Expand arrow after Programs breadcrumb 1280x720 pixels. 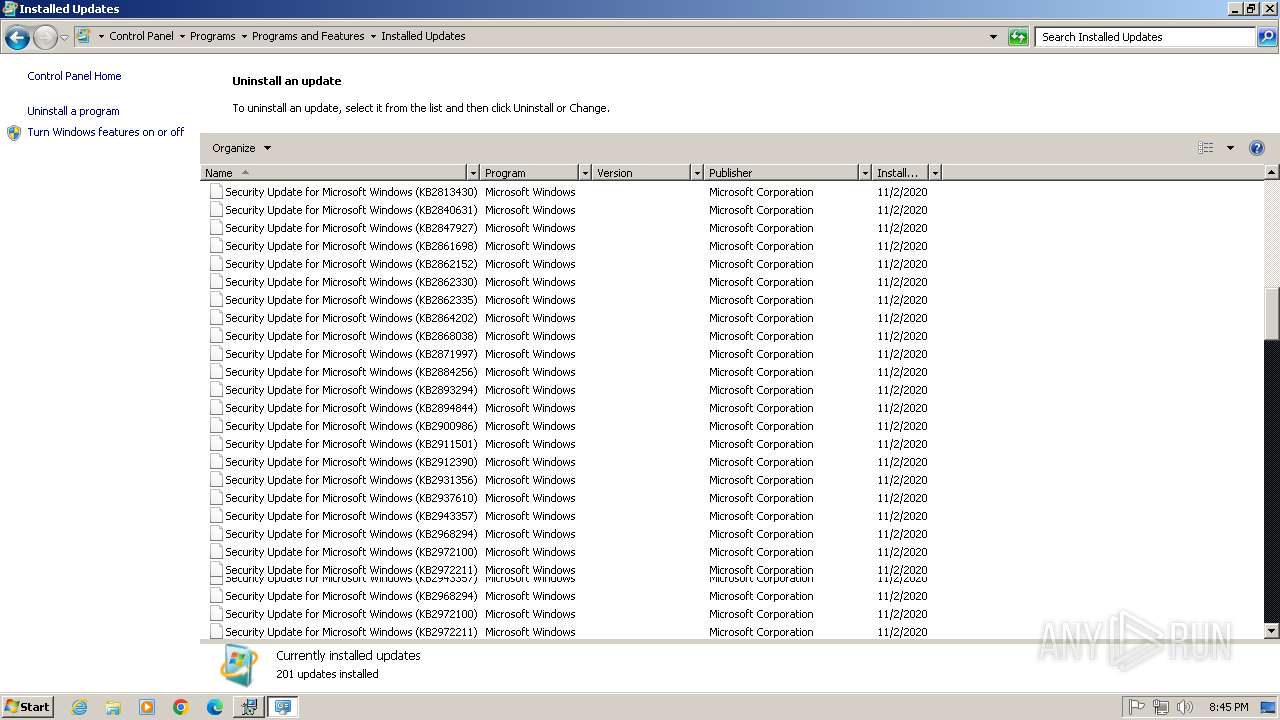tap(244, 36)
